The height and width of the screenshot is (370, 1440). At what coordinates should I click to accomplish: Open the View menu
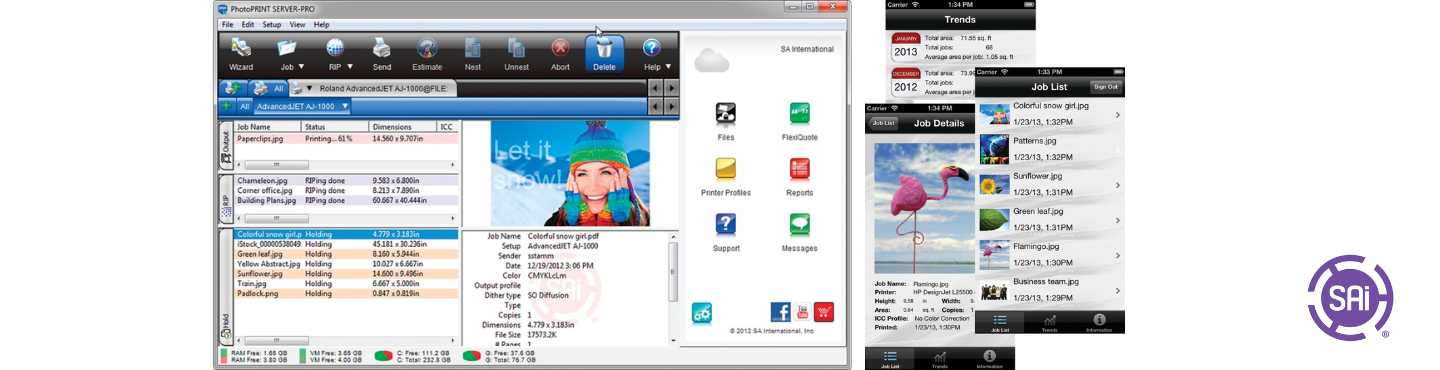298,24
